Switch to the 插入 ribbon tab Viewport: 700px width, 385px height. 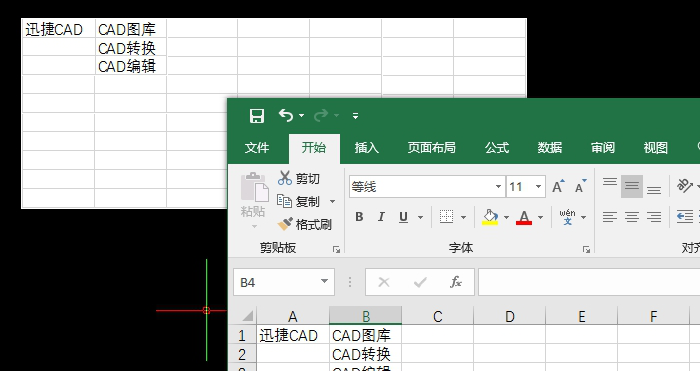[367, 148]
